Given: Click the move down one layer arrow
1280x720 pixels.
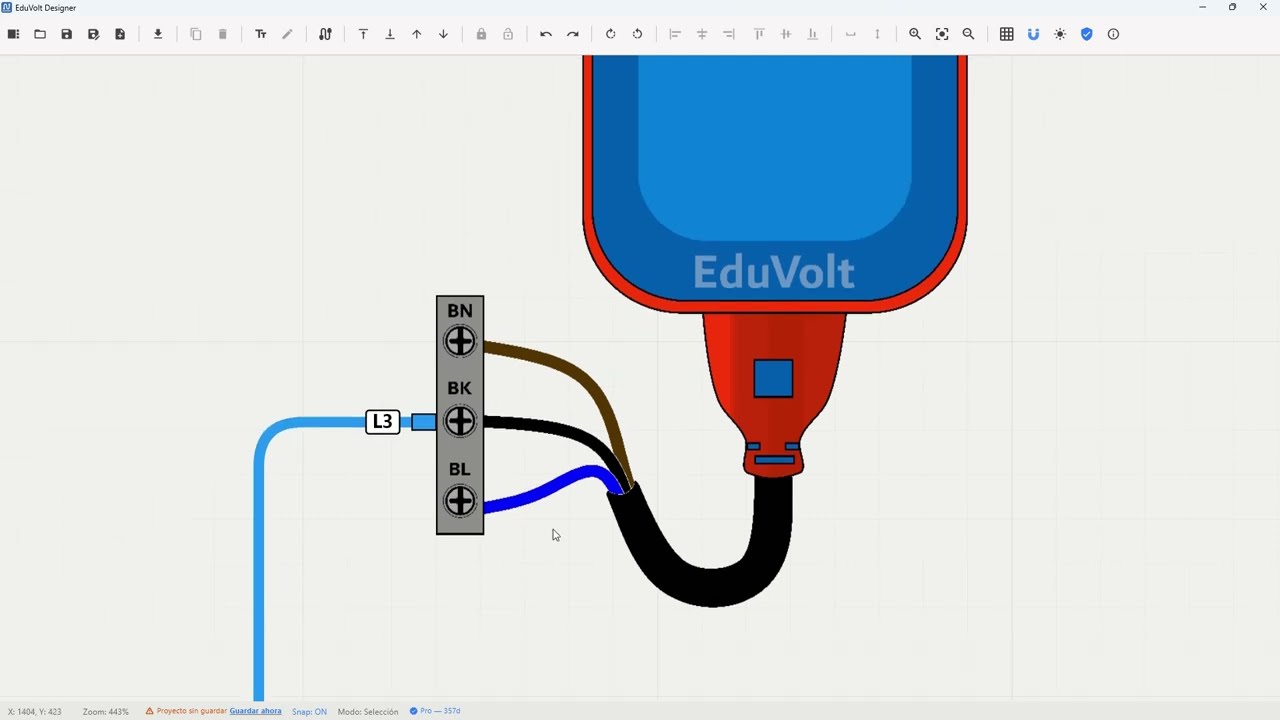Looking at the screenshot, I should pos(443,34).
